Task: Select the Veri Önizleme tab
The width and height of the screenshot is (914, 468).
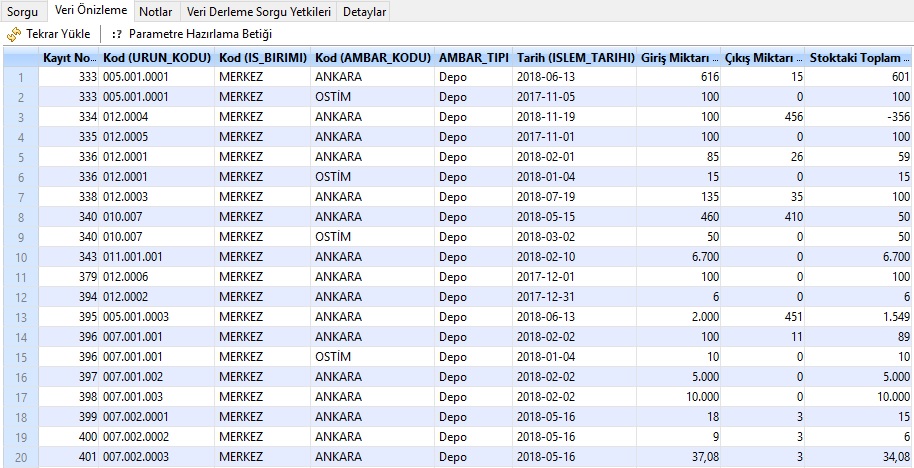Action: pyautogui.click(x=91, y=11)
